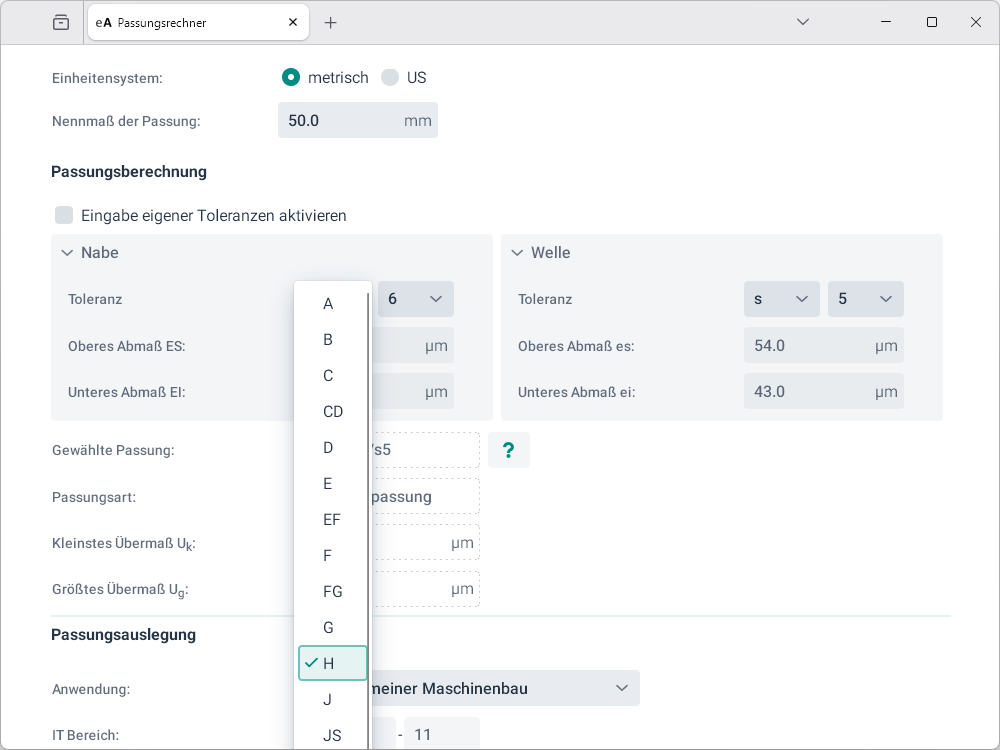
Task: Choose option JS from the tolerance list
Action: (332, 735)
